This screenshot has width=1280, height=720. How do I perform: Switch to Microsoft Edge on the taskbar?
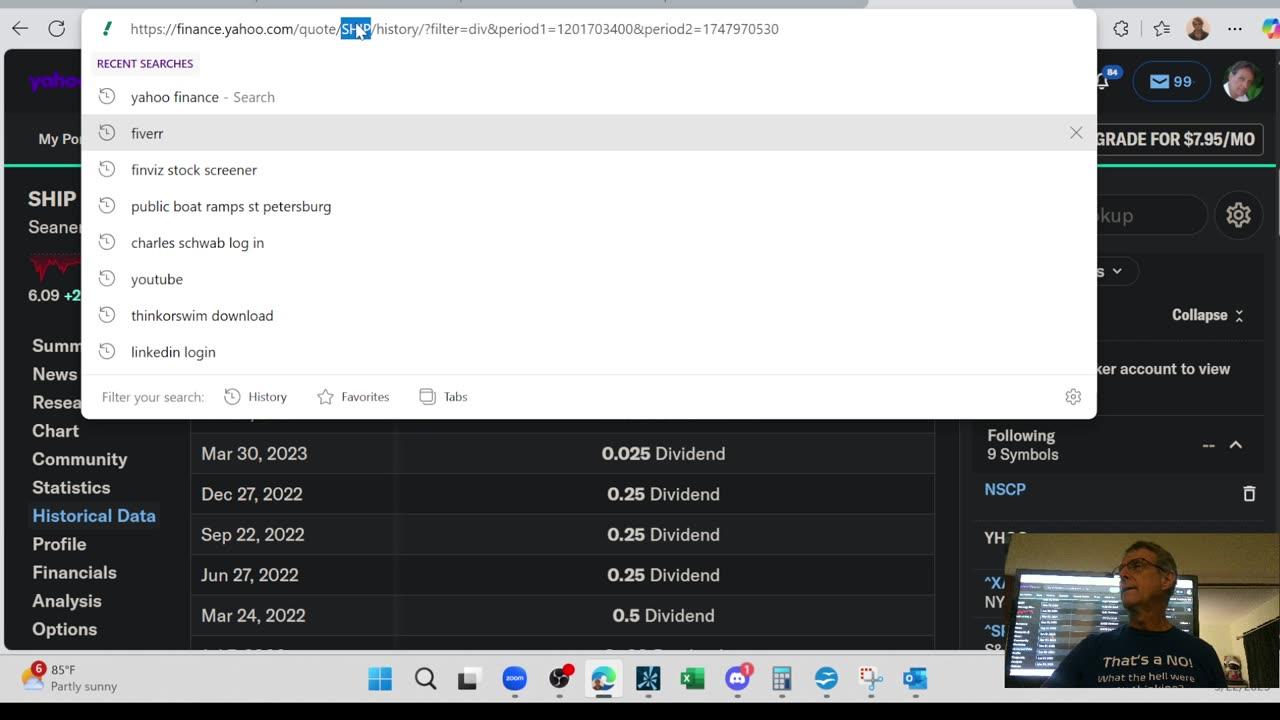[x=603, y=680]
